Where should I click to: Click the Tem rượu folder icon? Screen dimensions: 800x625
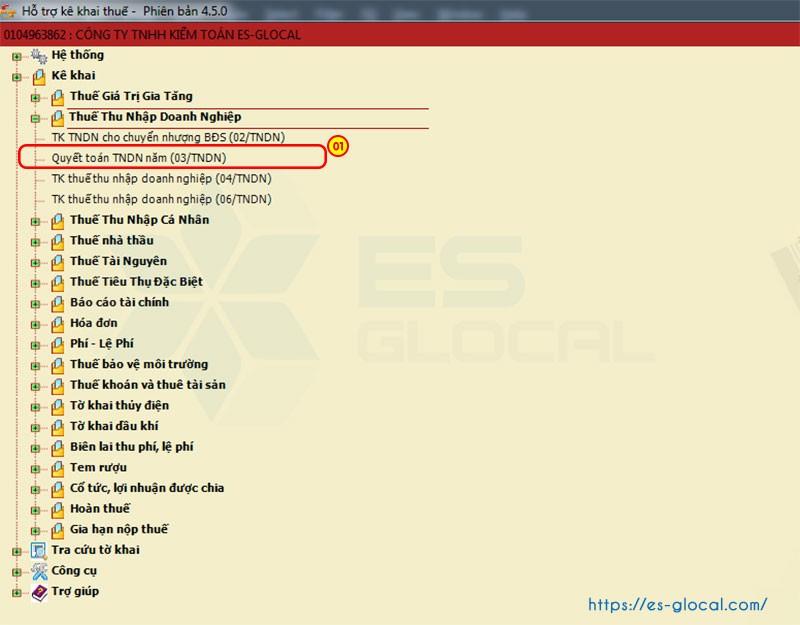pos(58,468)
